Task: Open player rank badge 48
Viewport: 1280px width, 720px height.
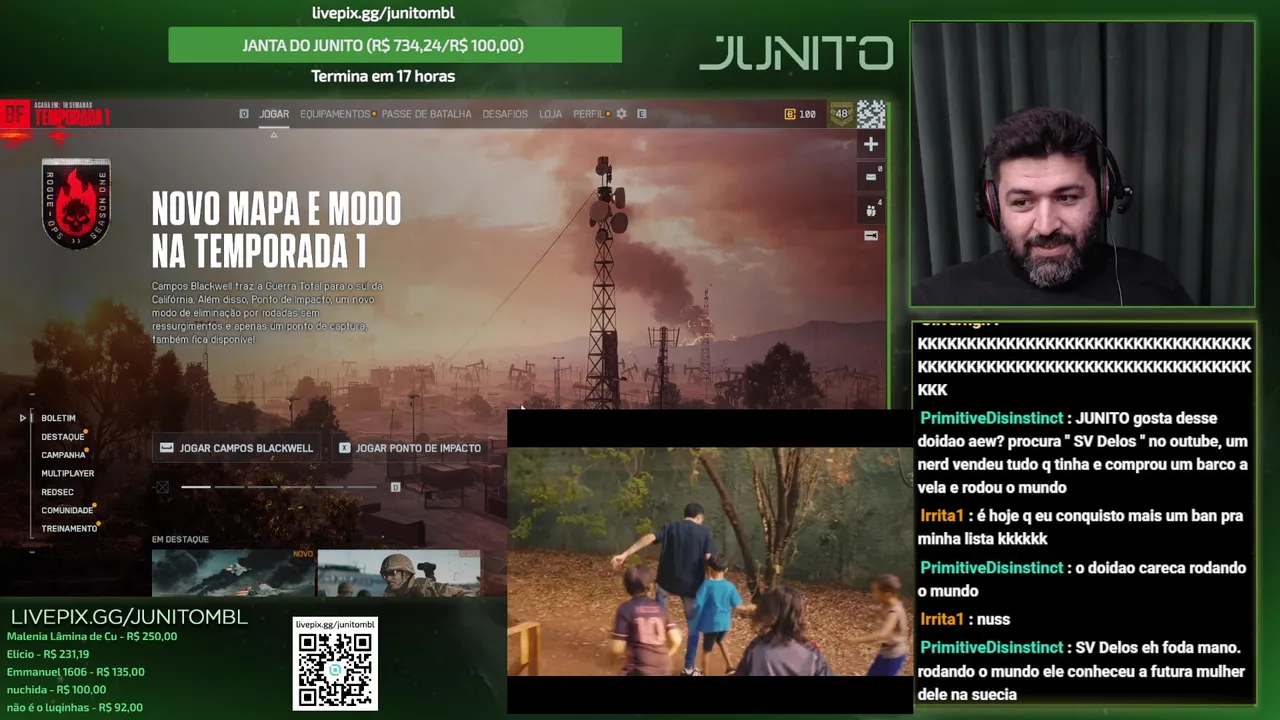Action: tap(841, 114)
